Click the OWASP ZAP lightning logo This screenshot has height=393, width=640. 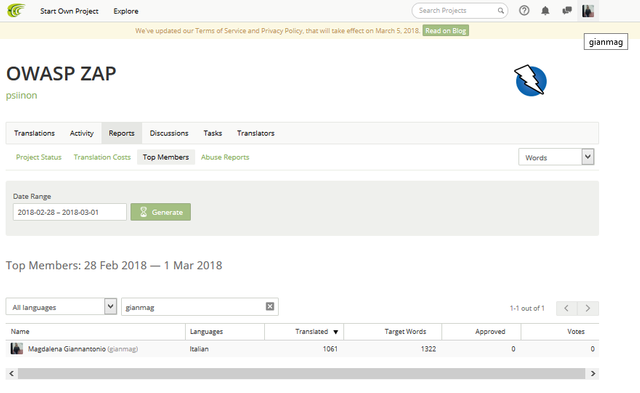(x=531, y=80)
